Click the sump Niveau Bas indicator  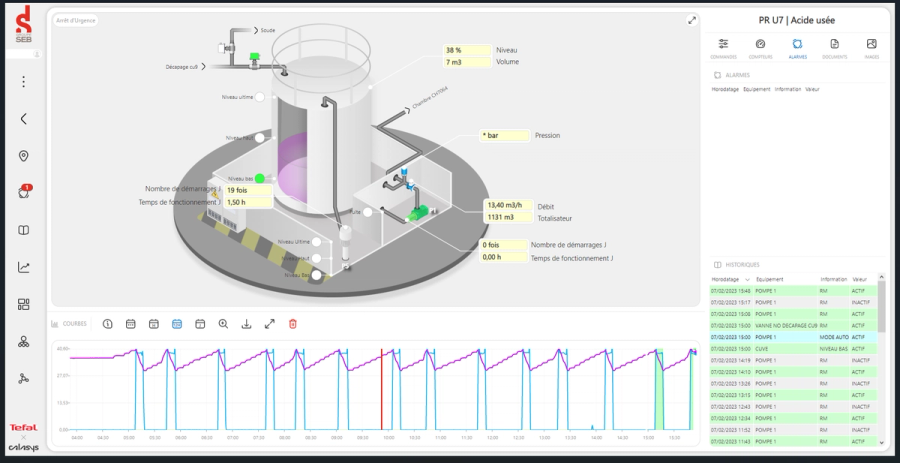point(316,275)
